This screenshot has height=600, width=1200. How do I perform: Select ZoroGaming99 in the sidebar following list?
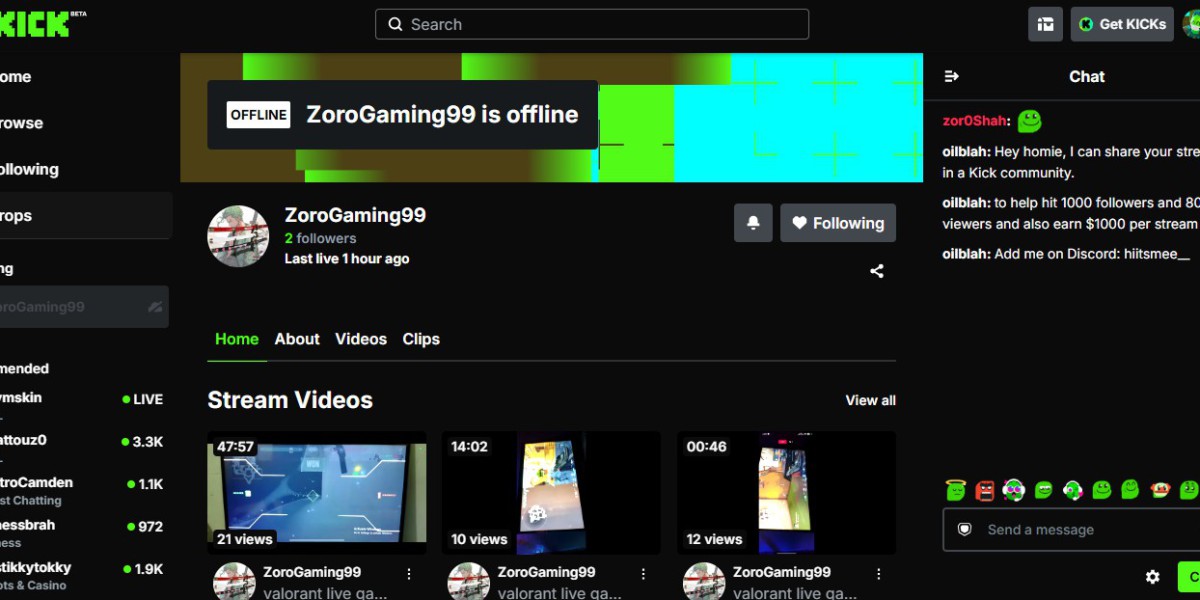point(84,307)
